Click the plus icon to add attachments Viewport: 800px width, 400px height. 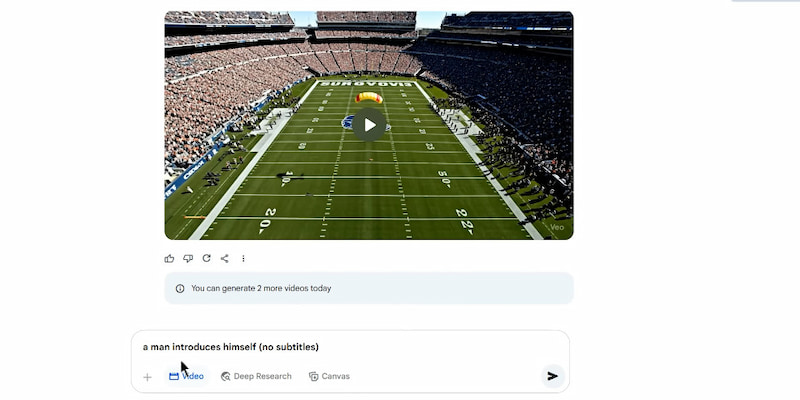[x=147, y=377]
